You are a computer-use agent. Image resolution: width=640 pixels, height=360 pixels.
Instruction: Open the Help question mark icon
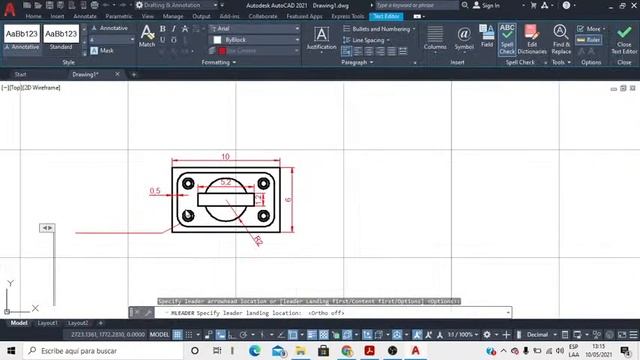point(566,5)
